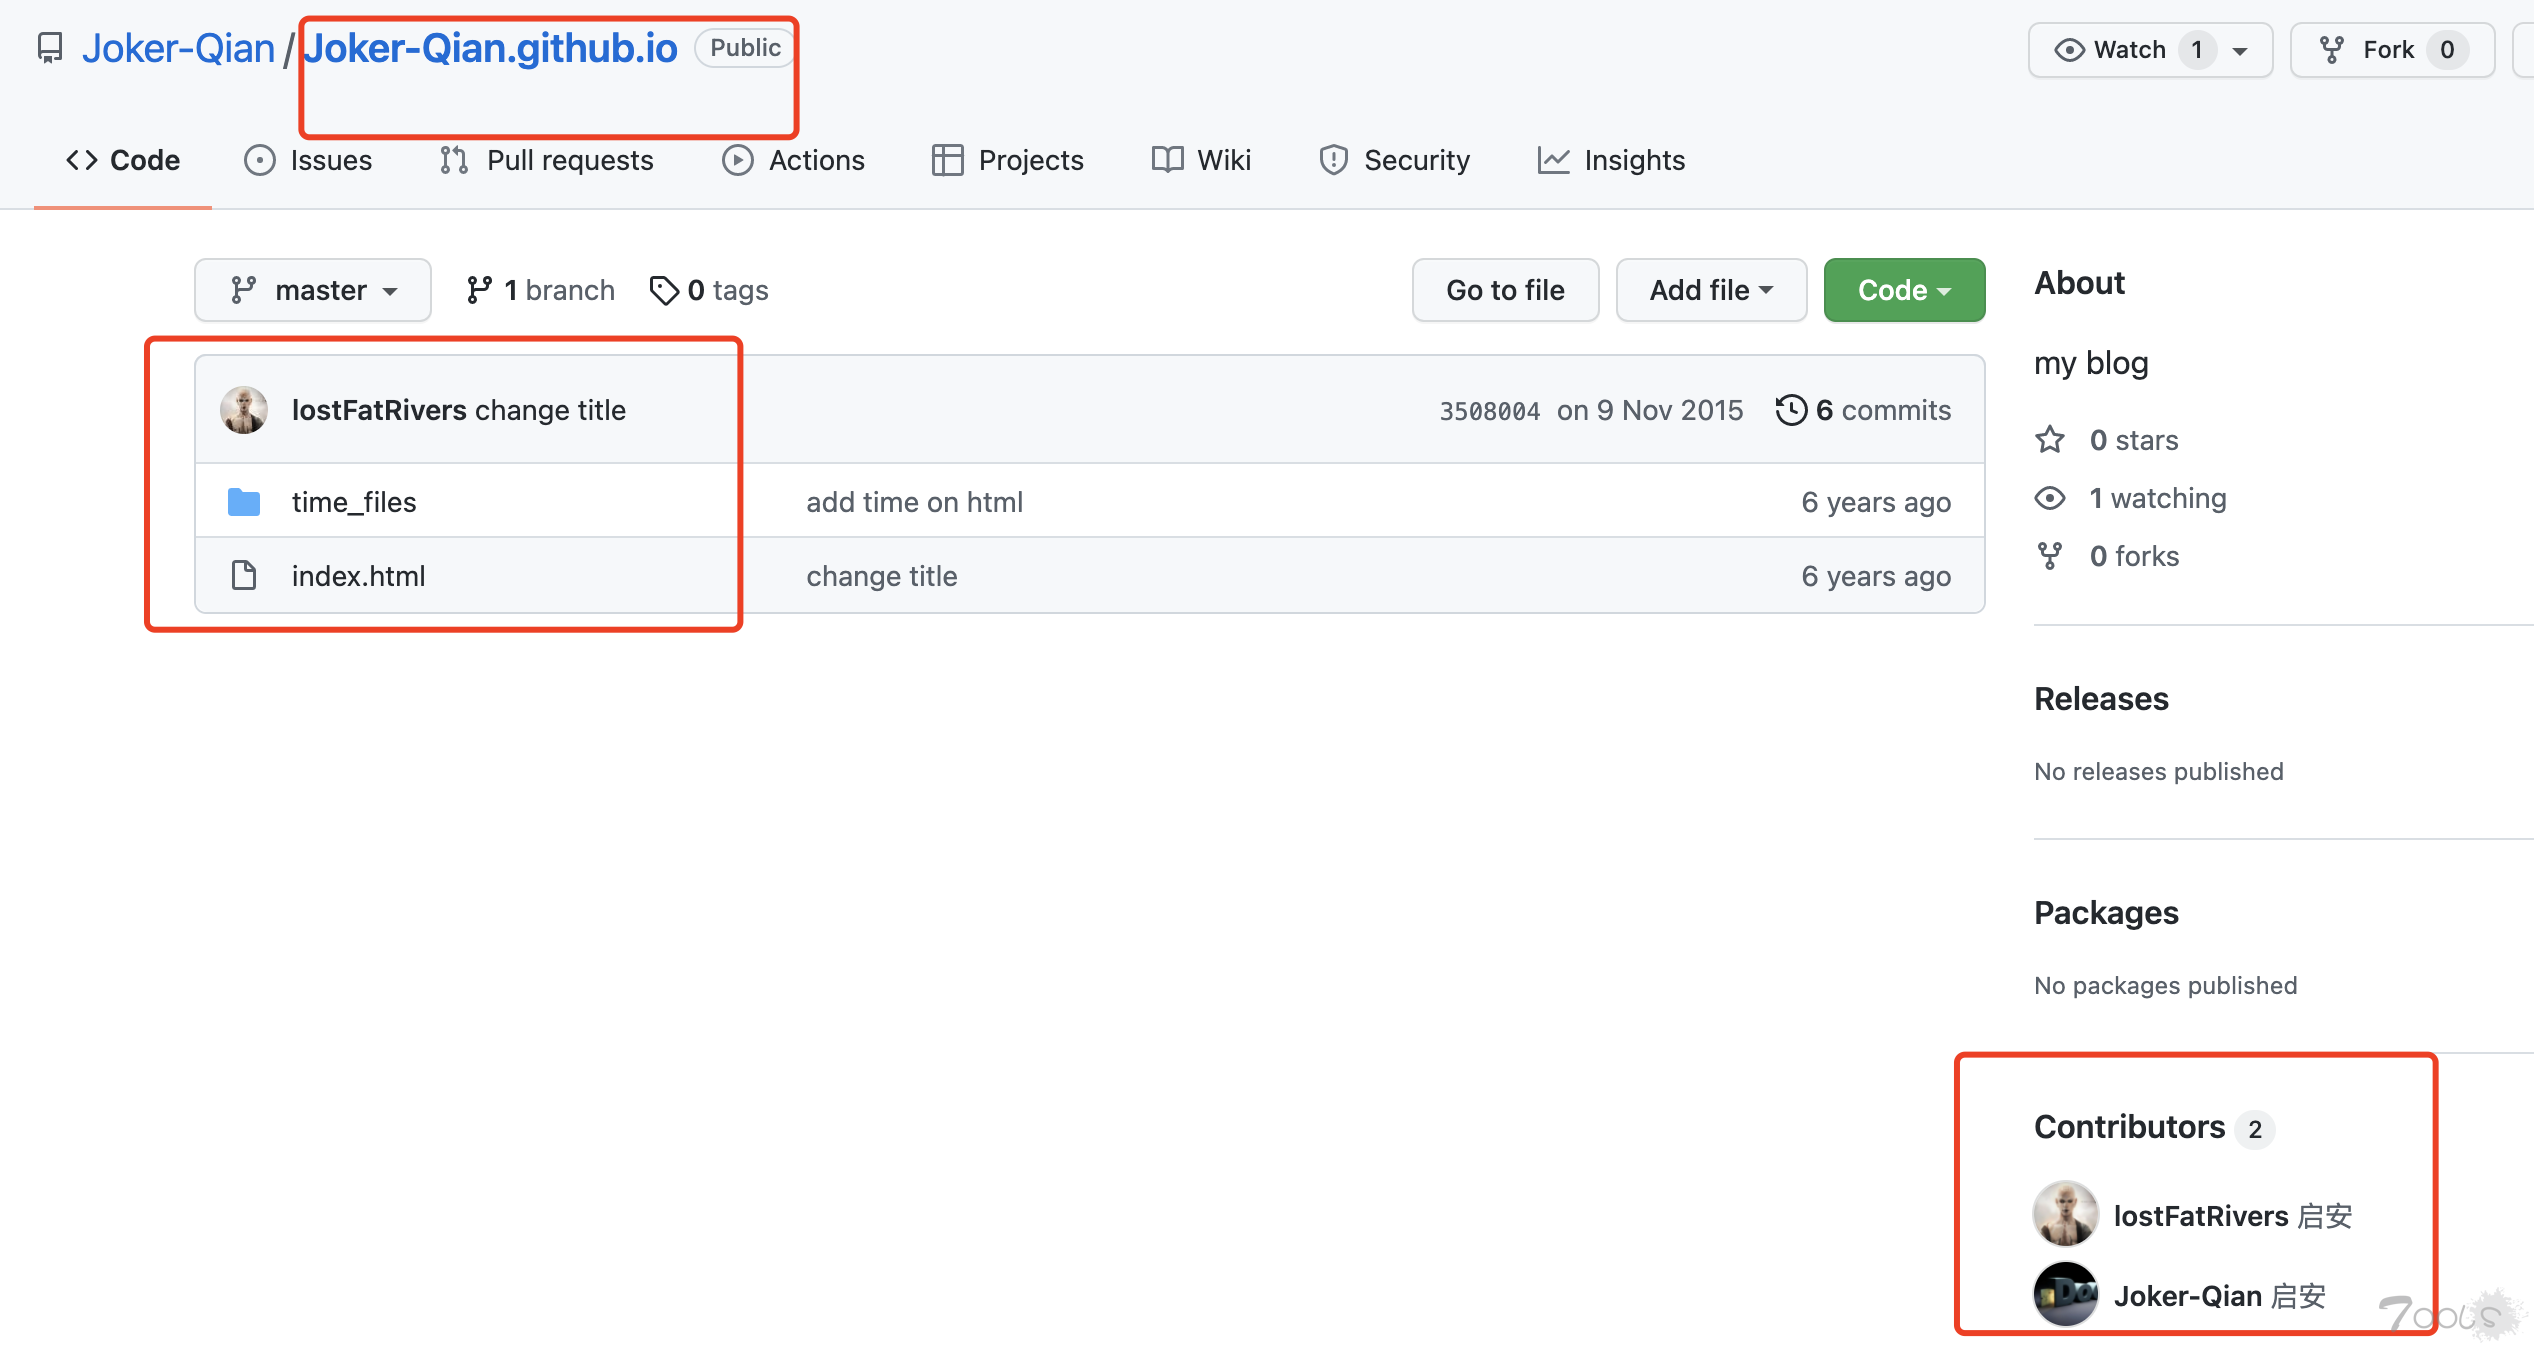The height and width of the screenshot is (1348, 2534).
Task: Click the Joker-Qian contributor avatar
Action: [2066, 1294]
